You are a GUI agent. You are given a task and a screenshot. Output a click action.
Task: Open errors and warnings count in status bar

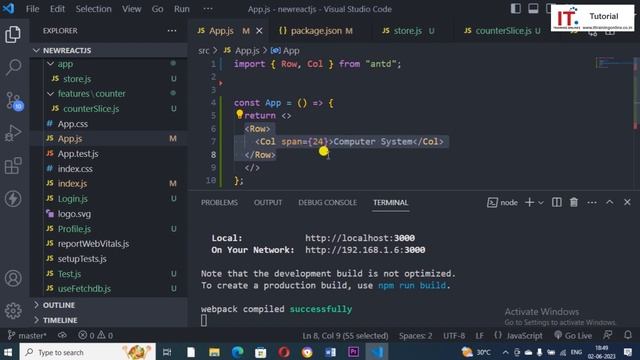pyautogui.click(x=96, y=336)
